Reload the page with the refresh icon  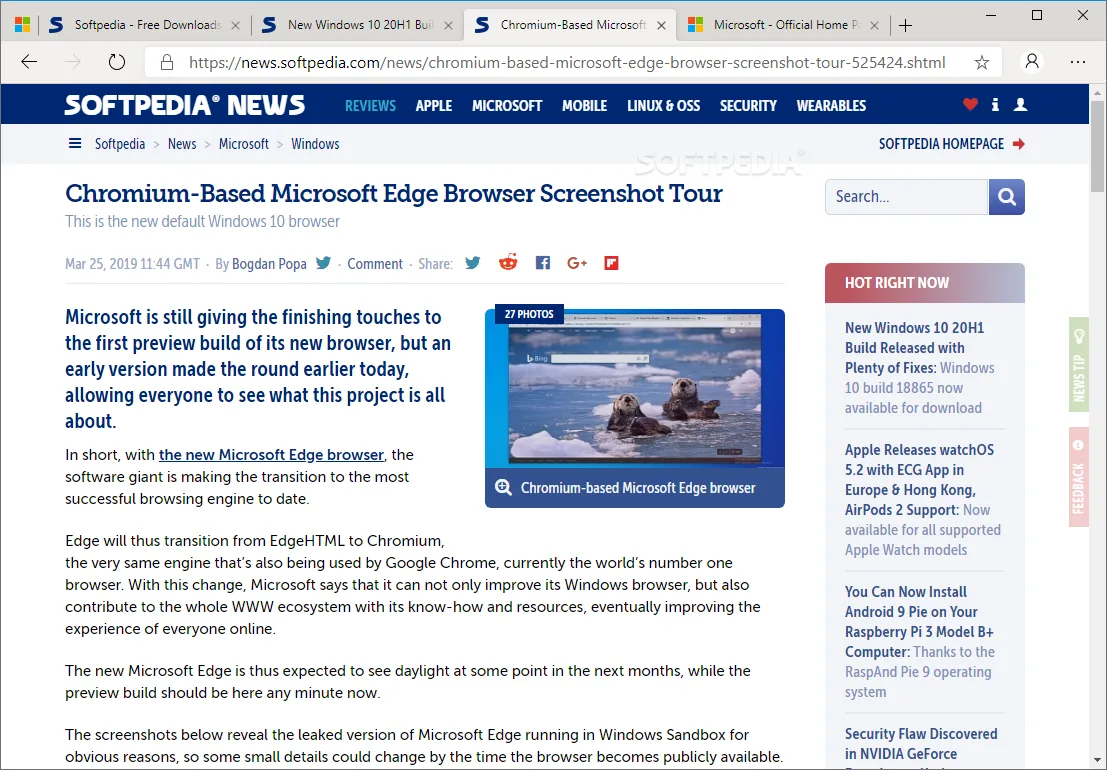pyautogui.click(x=116, y=62)
